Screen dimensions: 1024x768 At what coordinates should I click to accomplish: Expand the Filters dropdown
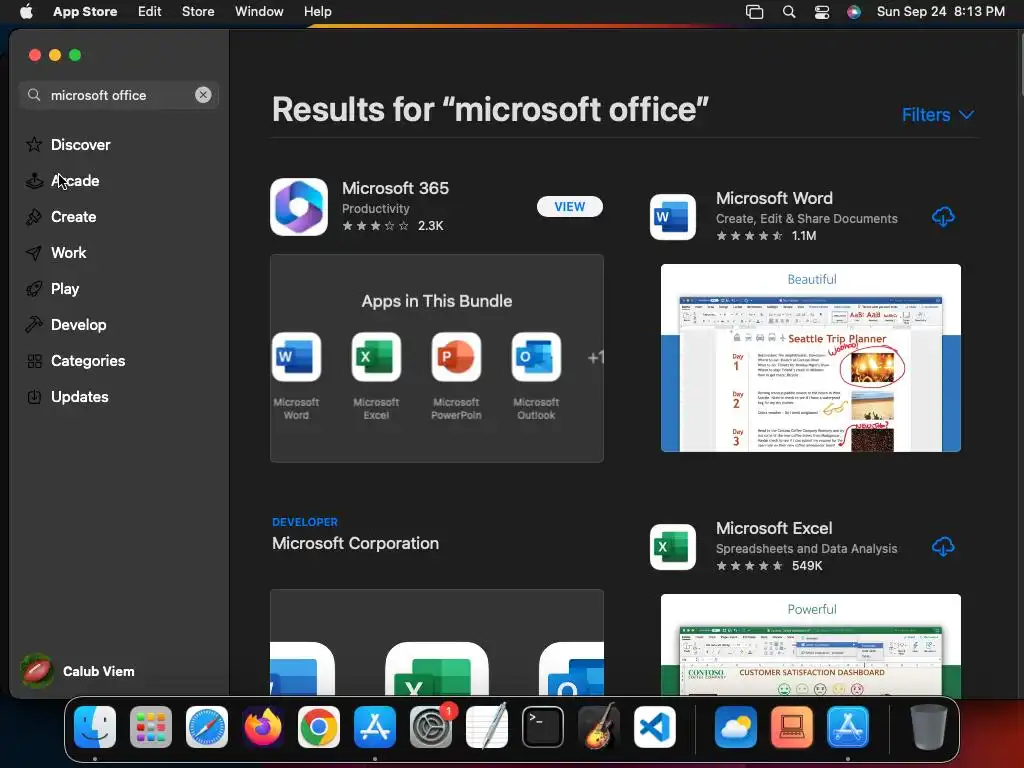pyautogui.click(x=938, y=115)
